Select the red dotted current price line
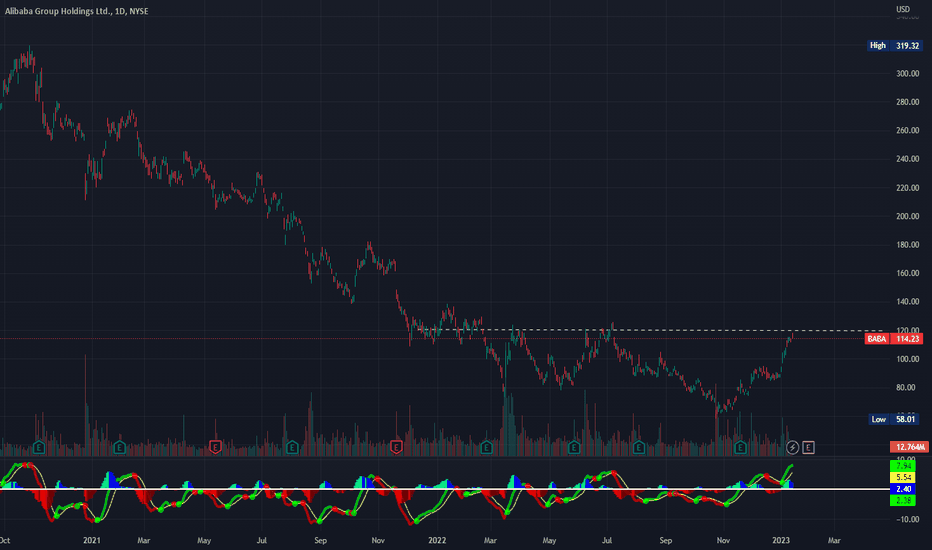Screen dimensions: 932x550 pos(431,339)
